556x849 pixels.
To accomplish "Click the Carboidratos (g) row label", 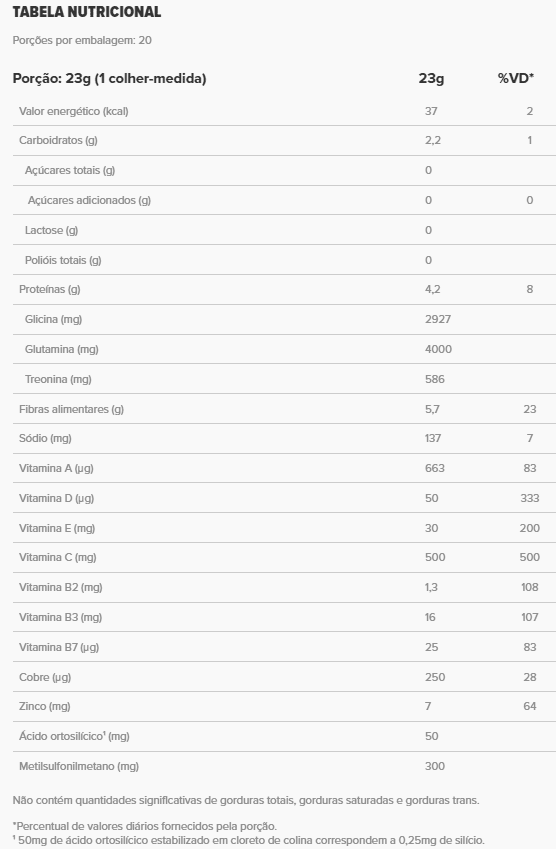I will pyautogui.click(x=58, y=140).
